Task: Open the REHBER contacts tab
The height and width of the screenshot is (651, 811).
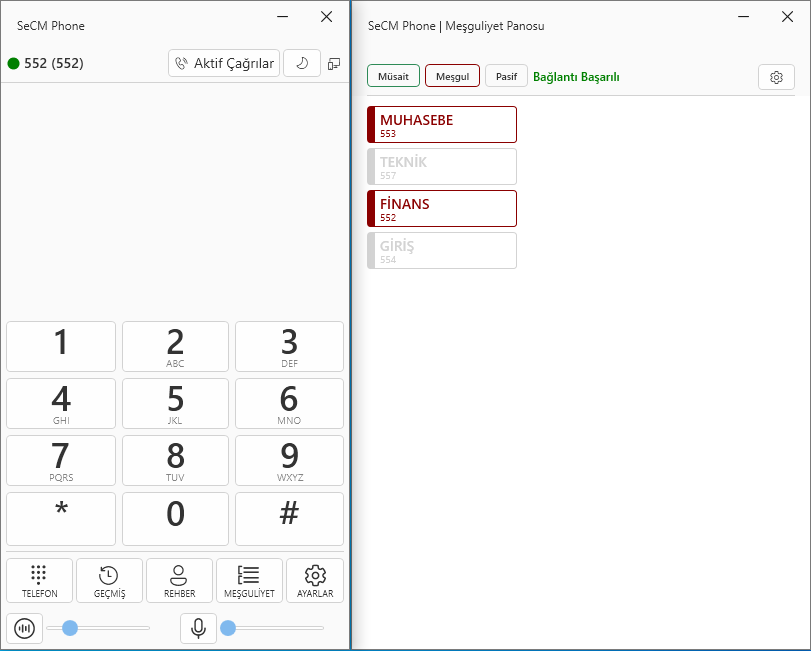Action: coord(179,580)
